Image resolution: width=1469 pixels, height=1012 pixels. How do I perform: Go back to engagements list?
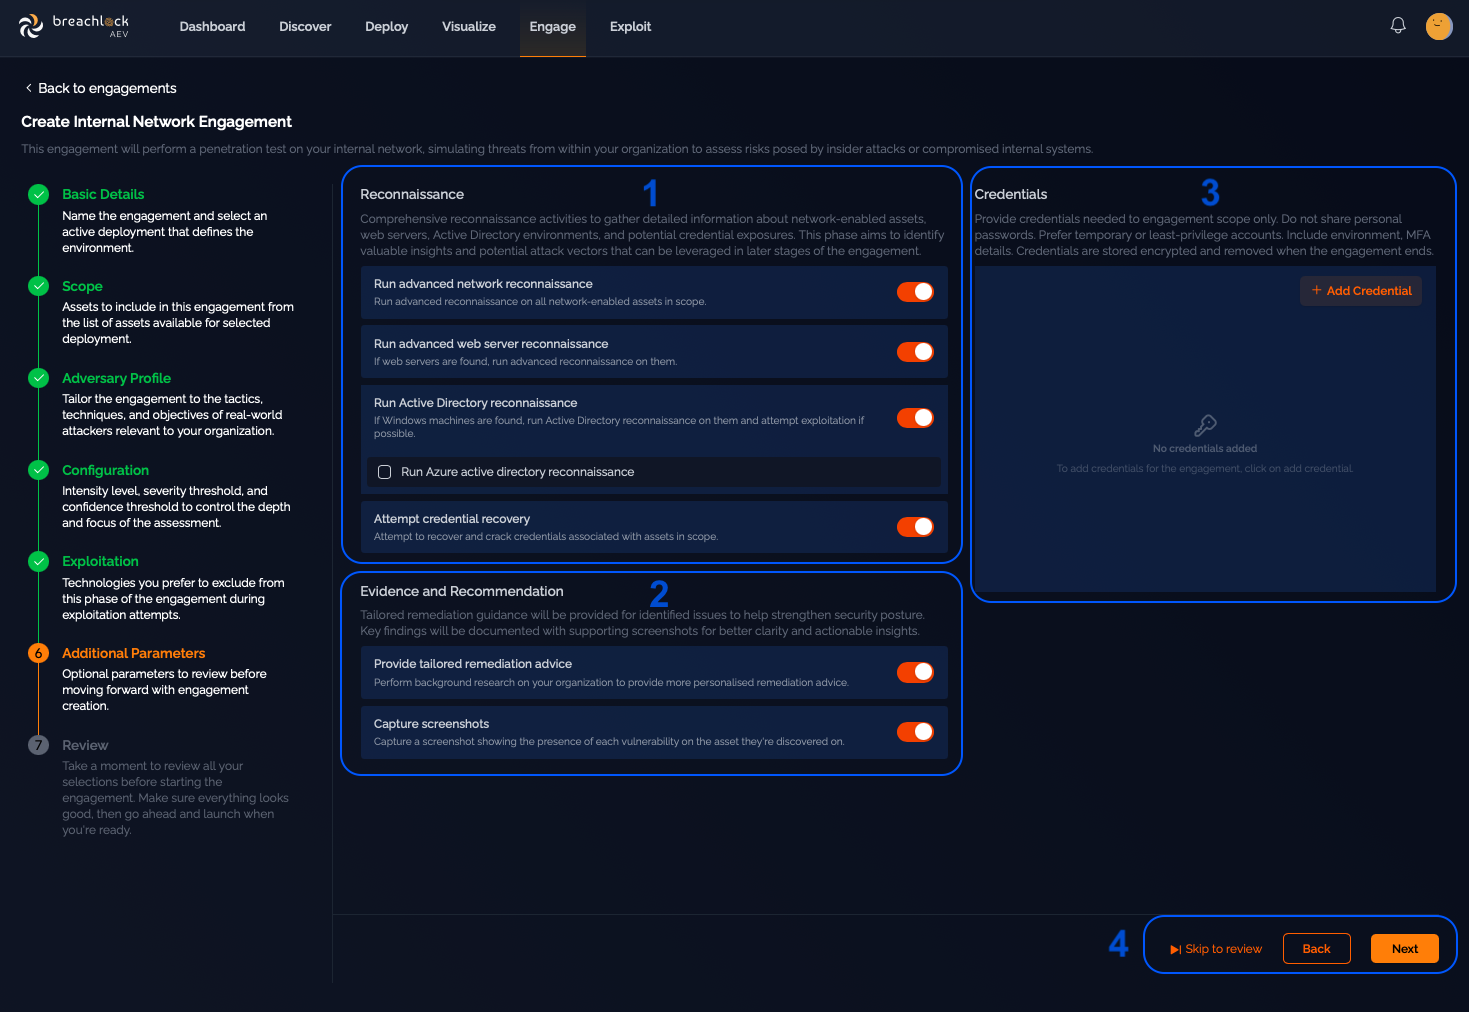pos(100,88)
